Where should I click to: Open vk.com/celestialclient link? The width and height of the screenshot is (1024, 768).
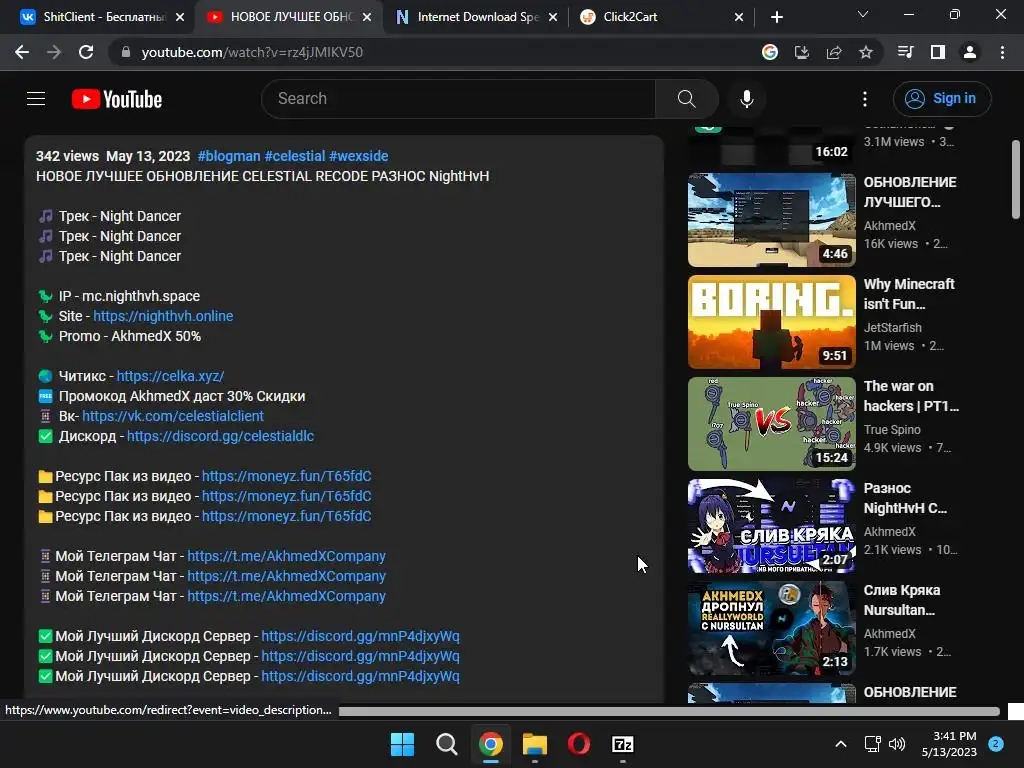pyautogui.click(x=173, y=416)
